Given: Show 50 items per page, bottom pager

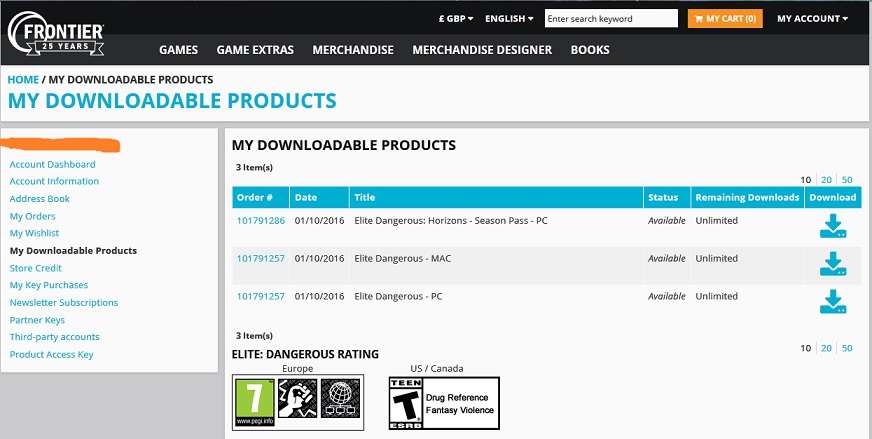Looking at the screenshot, I should tap(847, 348).
